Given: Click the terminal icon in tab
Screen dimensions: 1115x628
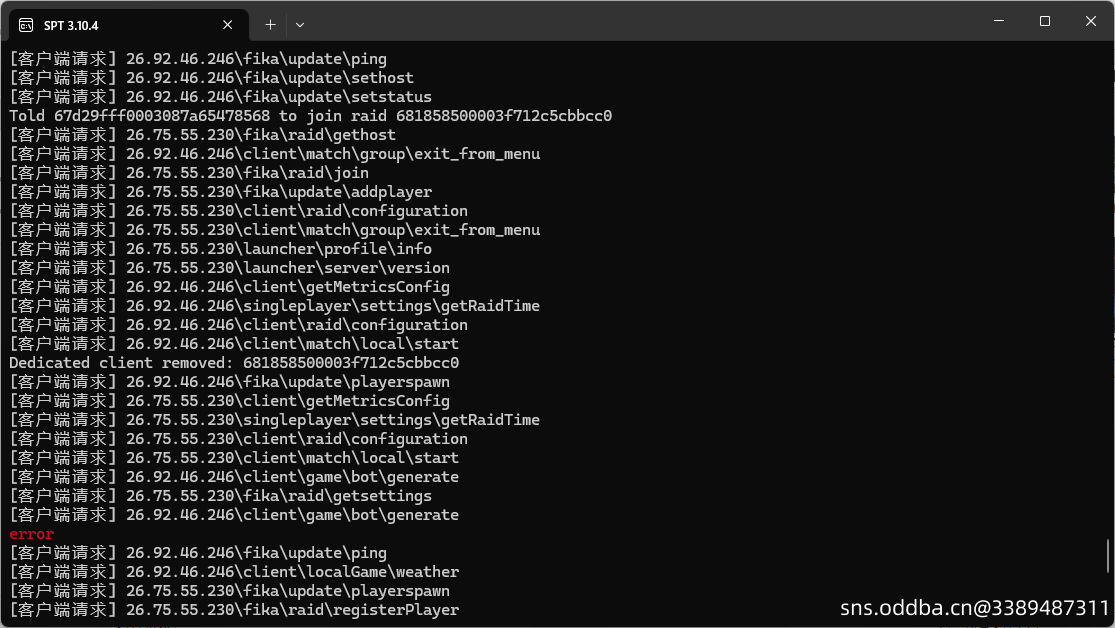Looking at the screenshot, I should tap(26, 26).
